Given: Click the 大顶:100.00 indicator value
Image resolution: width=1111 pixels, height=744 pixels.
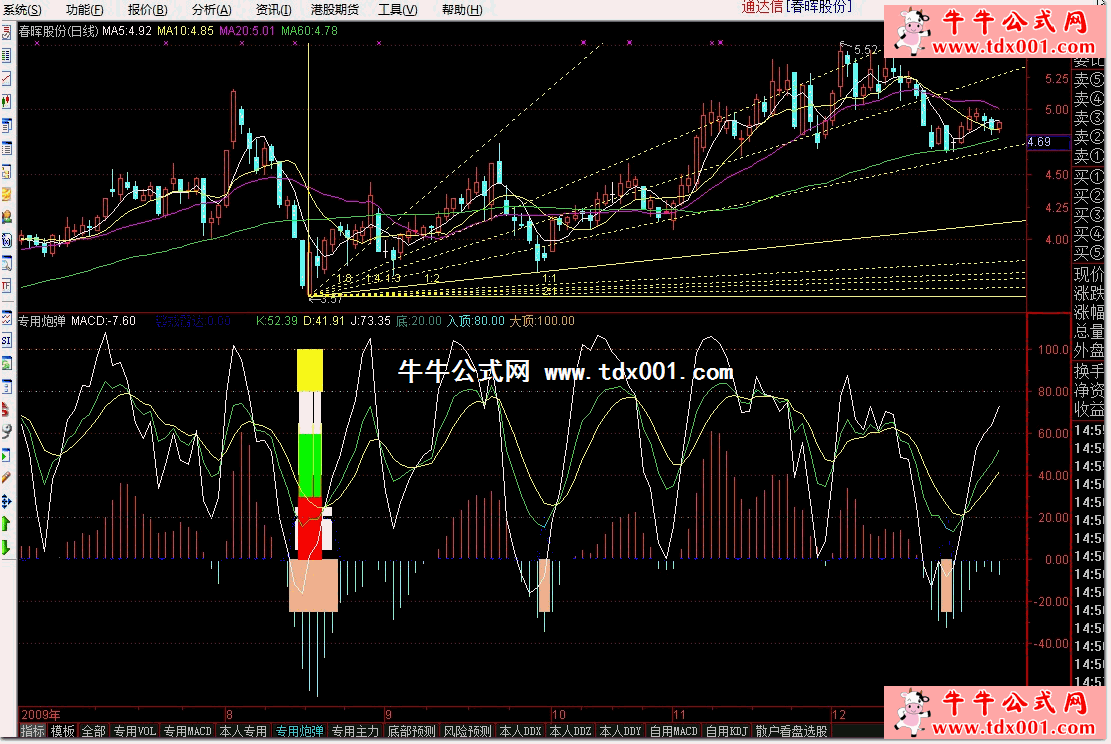Looking at the screenshot, I should click(542, 321).
